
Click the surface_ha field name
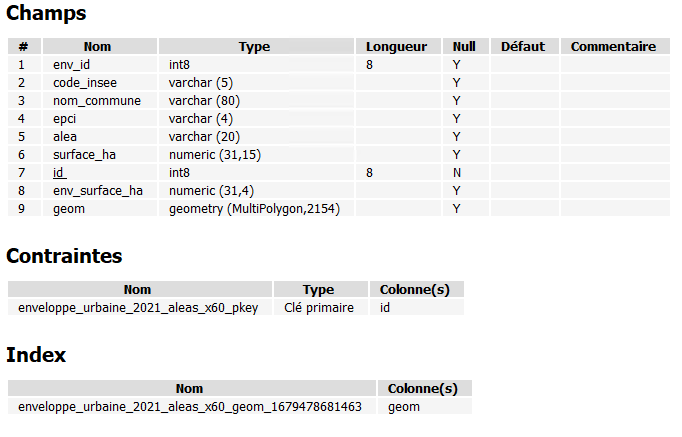point(84,155)
